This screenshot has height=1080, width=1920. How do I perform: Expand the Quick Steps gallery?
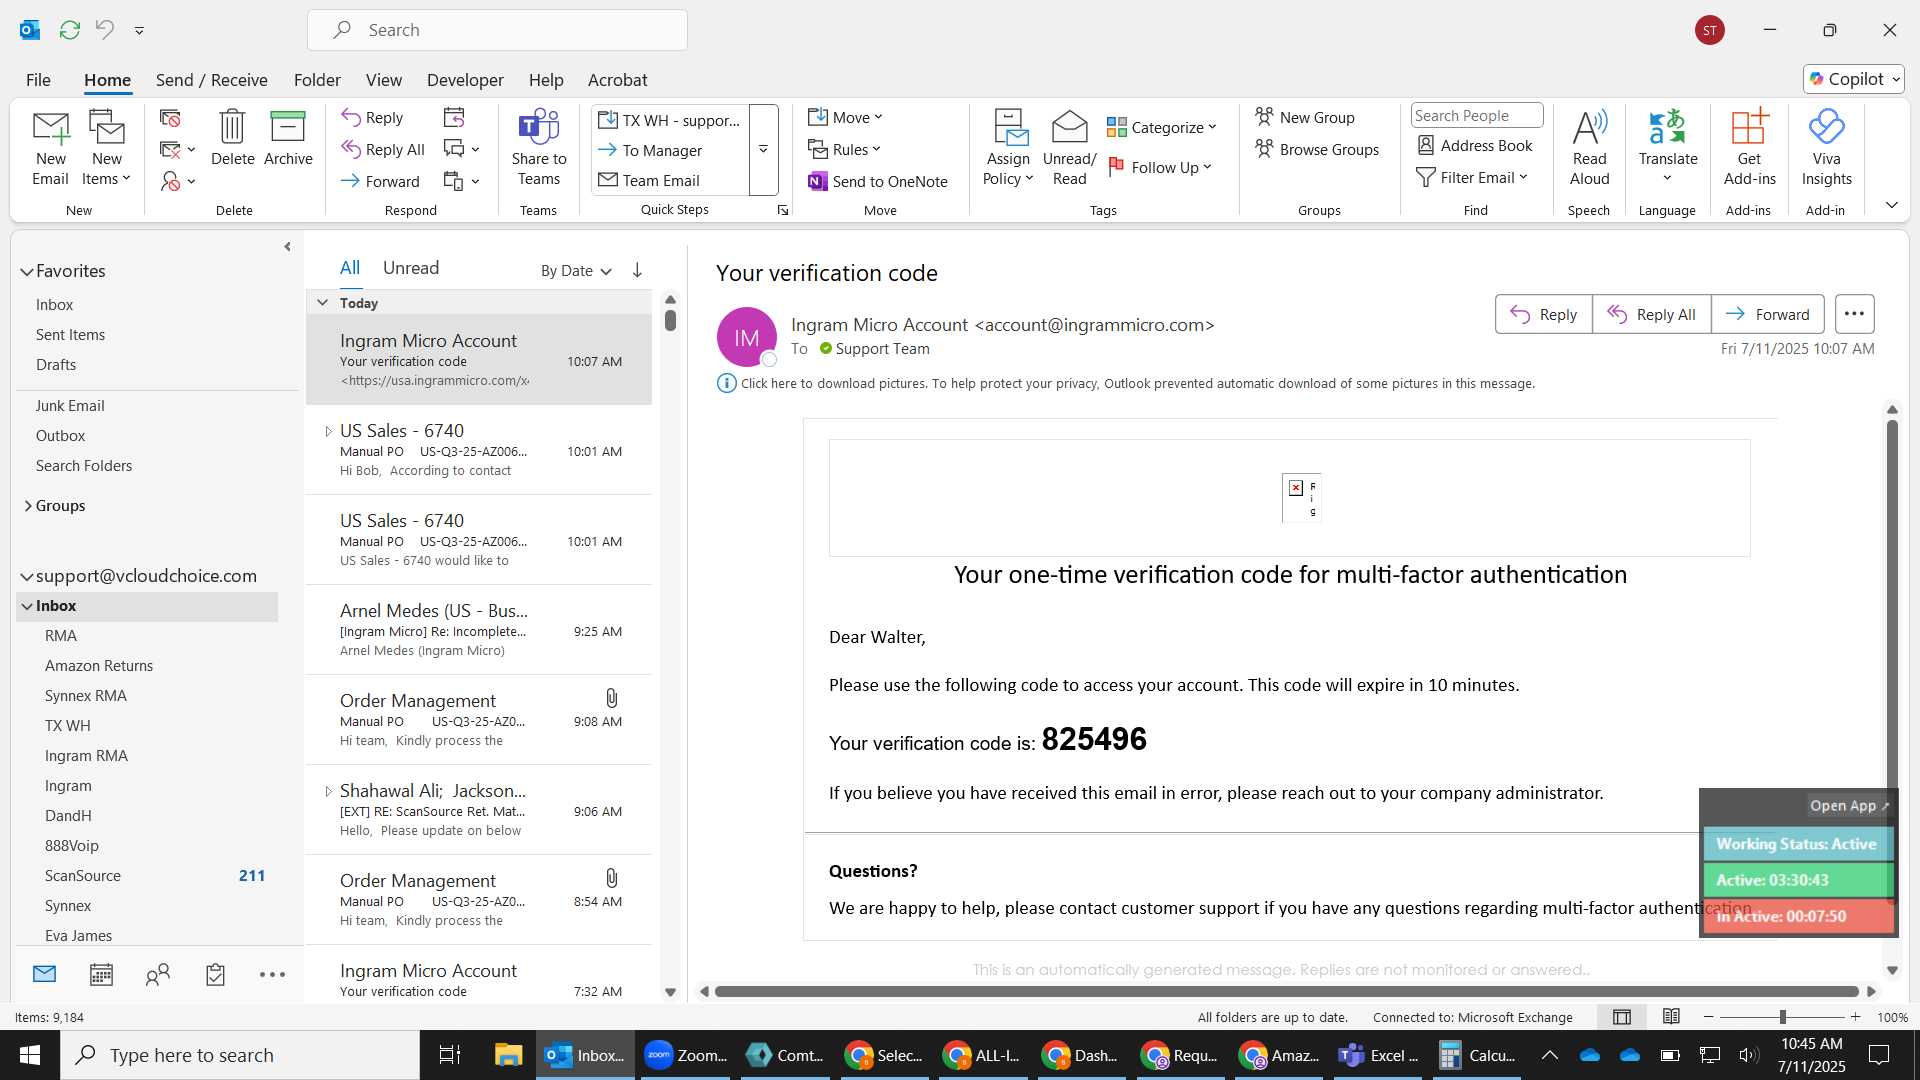763,149
